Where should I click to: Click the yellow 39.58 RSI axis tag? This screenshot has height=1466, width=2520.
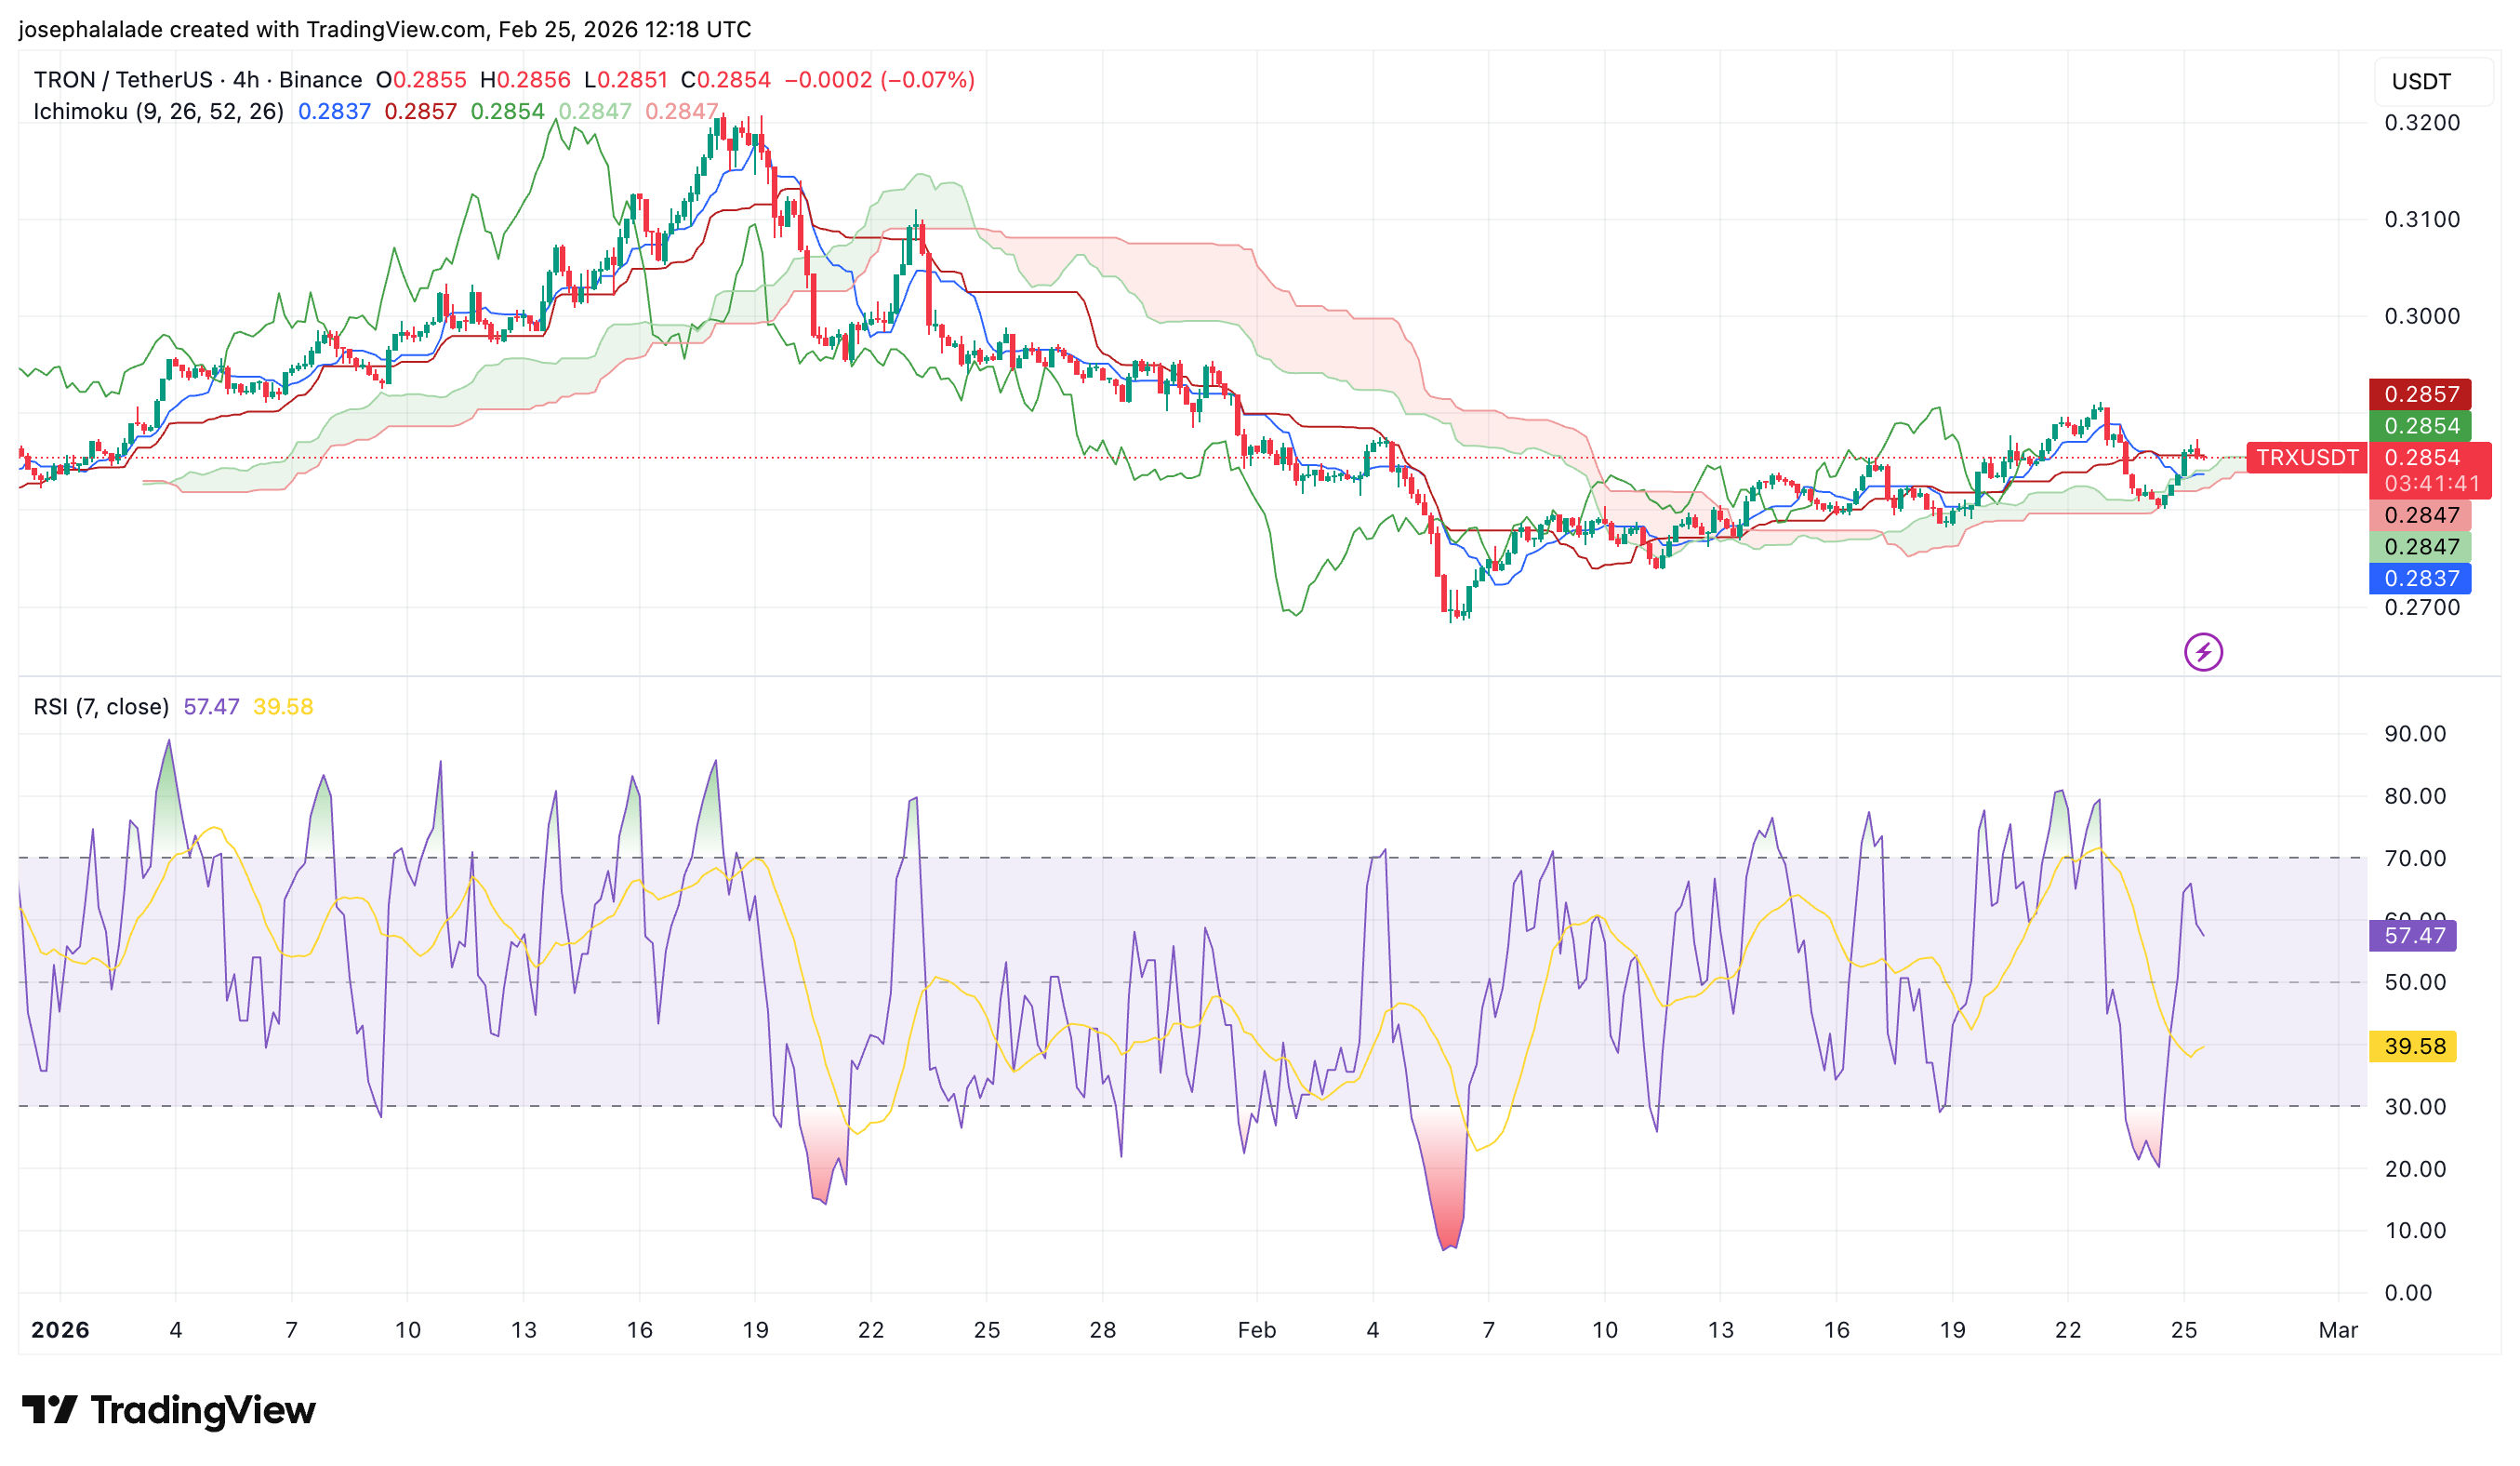tap(2414, 1046)
